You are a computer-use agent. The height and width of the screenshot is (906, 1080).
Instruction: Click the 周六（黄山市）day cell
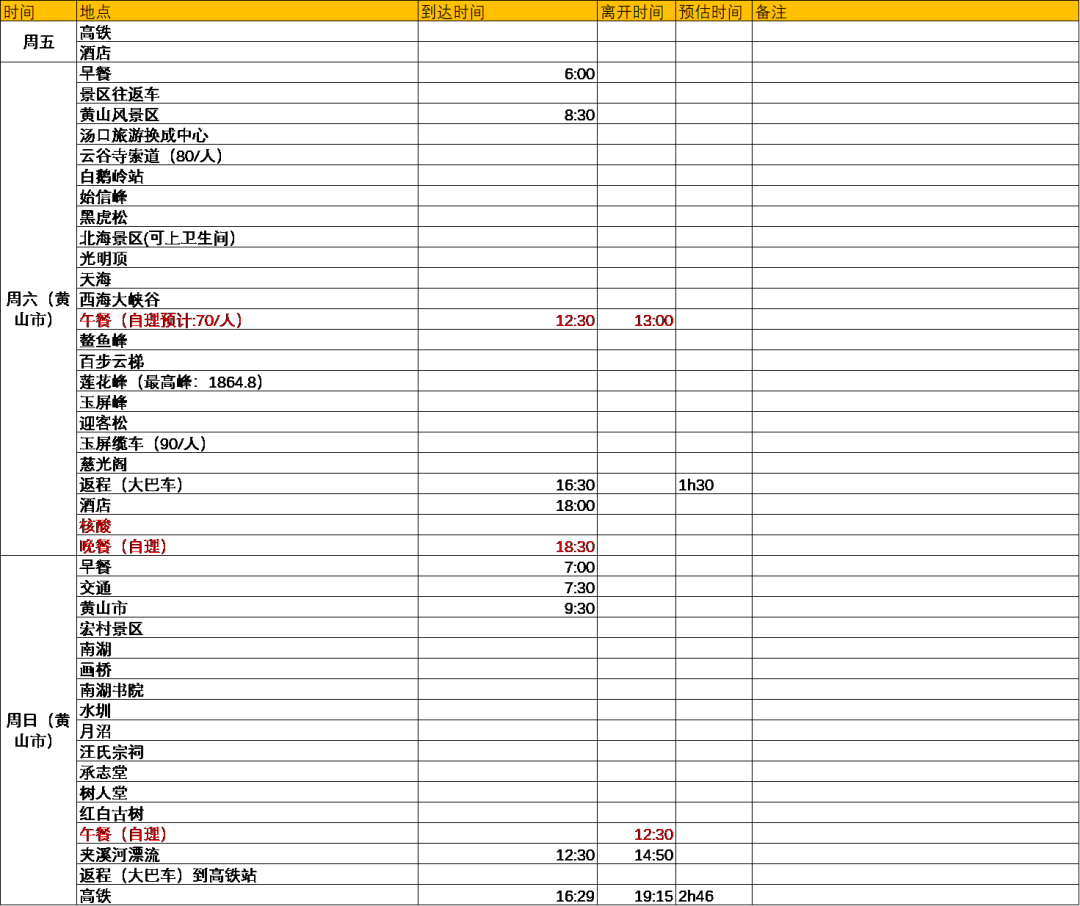click(x=39, y=309)
